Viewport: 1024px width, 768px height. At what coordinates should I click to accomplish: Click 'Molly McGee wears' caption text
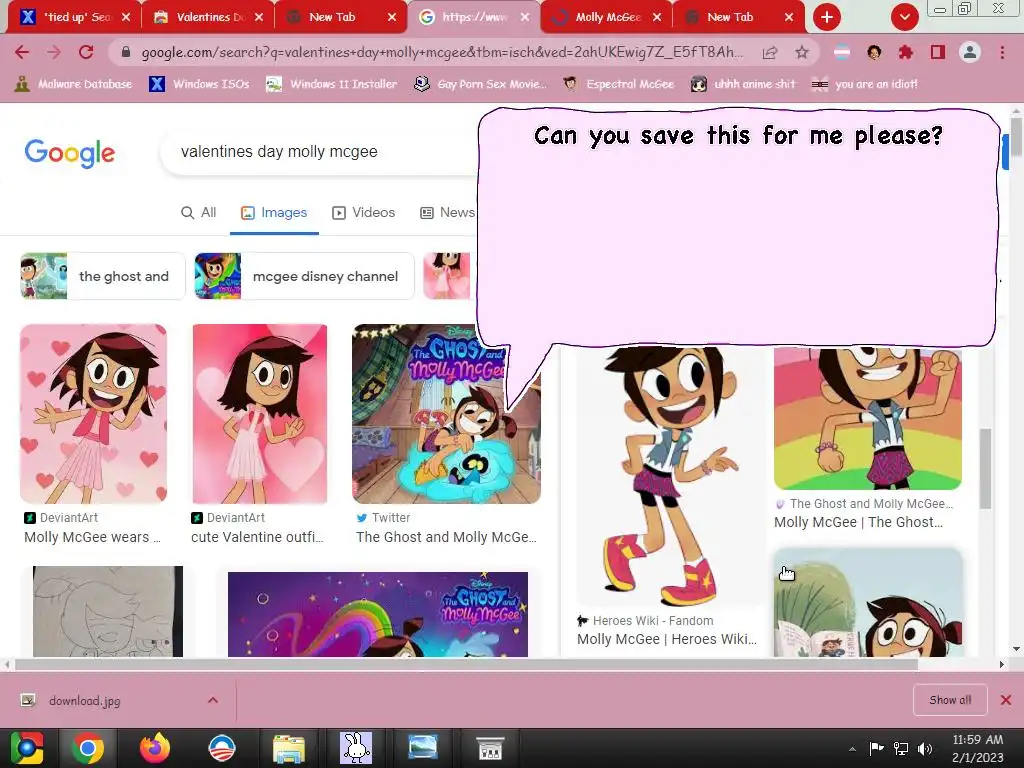[92, 537]
